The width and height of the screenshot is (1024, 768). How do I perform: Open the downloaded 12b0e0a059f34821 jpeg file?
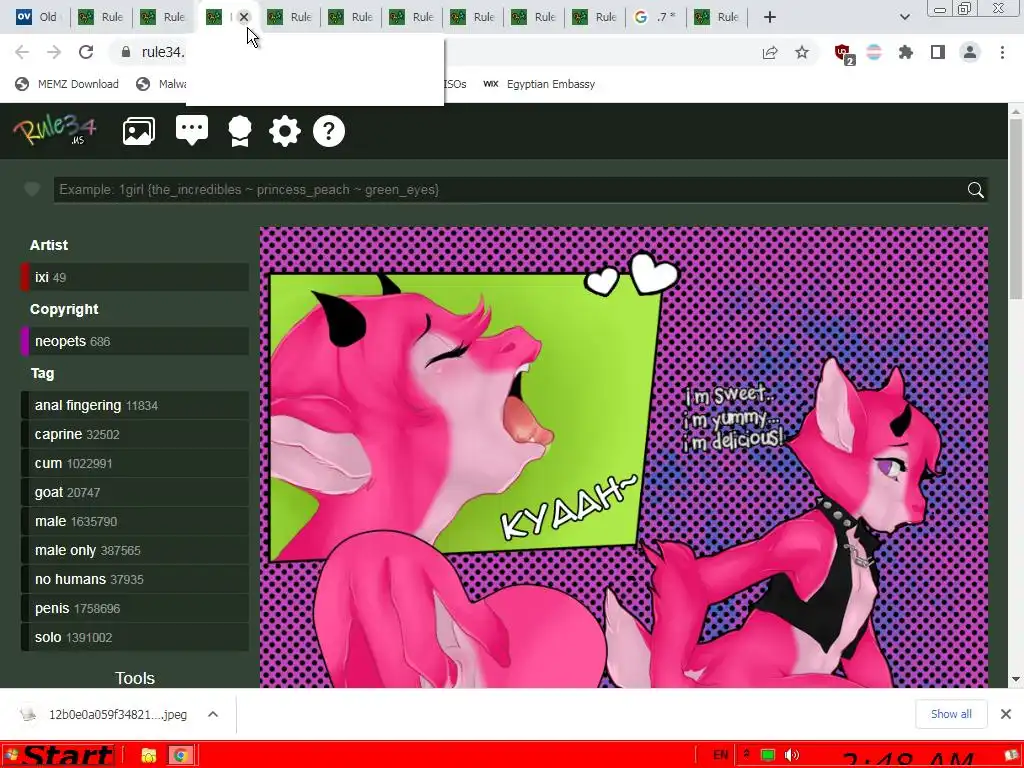[104, 714]
